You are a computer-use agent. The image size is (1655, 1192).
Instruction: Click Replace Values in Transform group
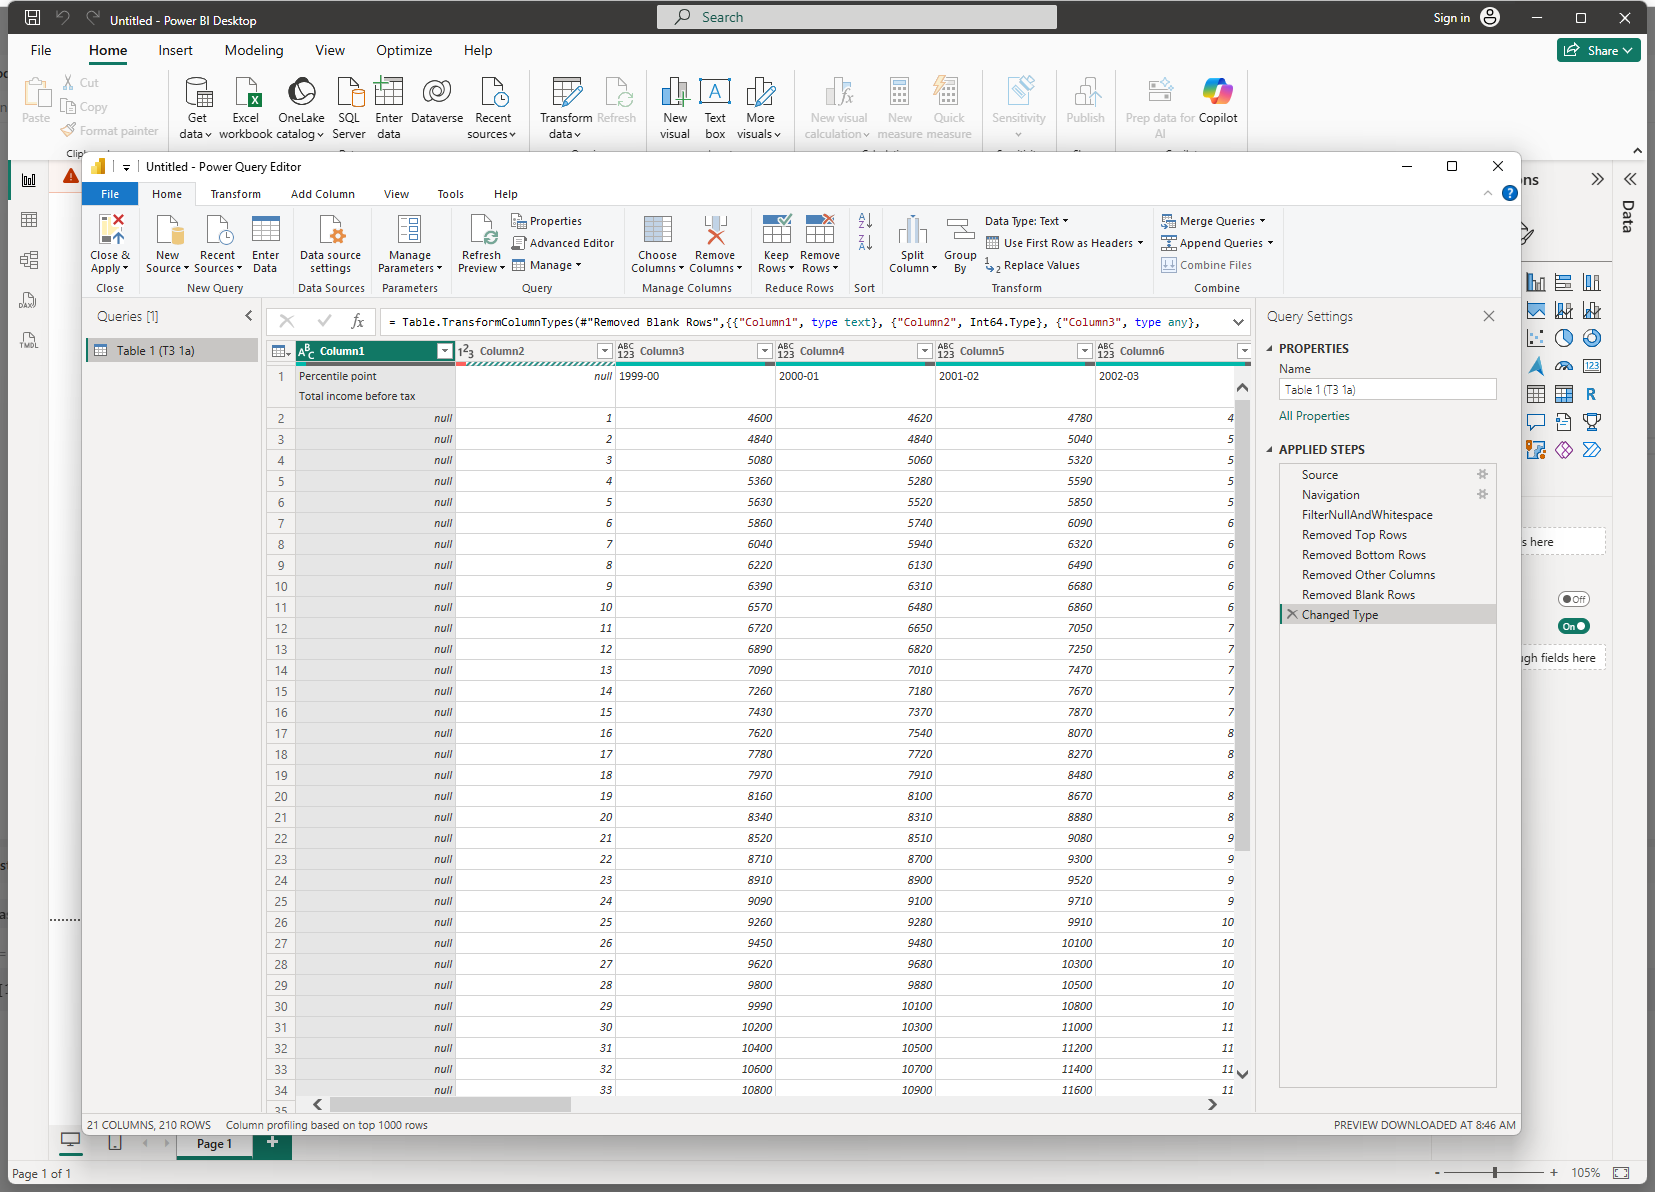(x=1032, y=265)
